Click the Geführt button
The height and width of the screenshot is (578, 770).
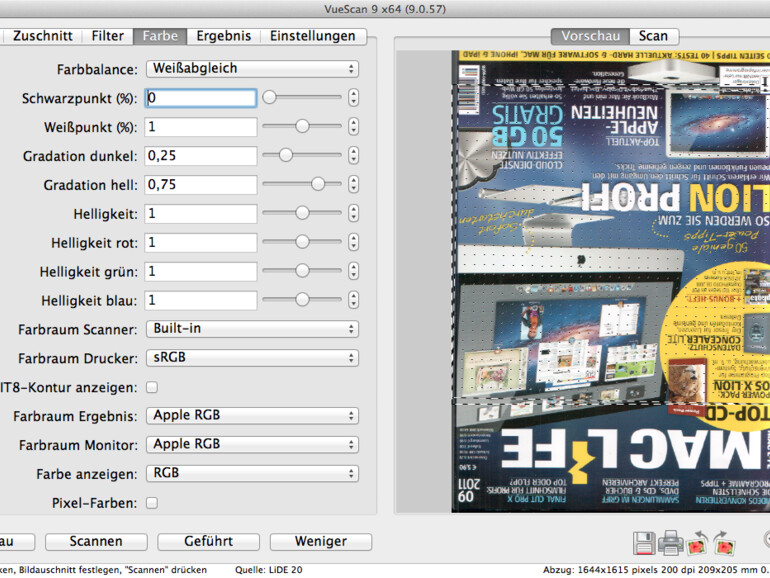(x=208, y=541)
